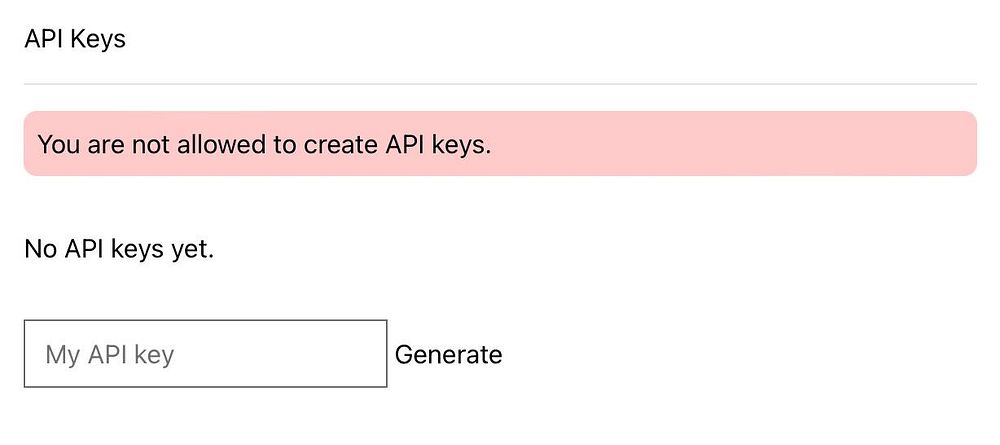1000x445 pixels.
Task: Click the 'not allowed to create' error message
Action: [x=264, y=144]
